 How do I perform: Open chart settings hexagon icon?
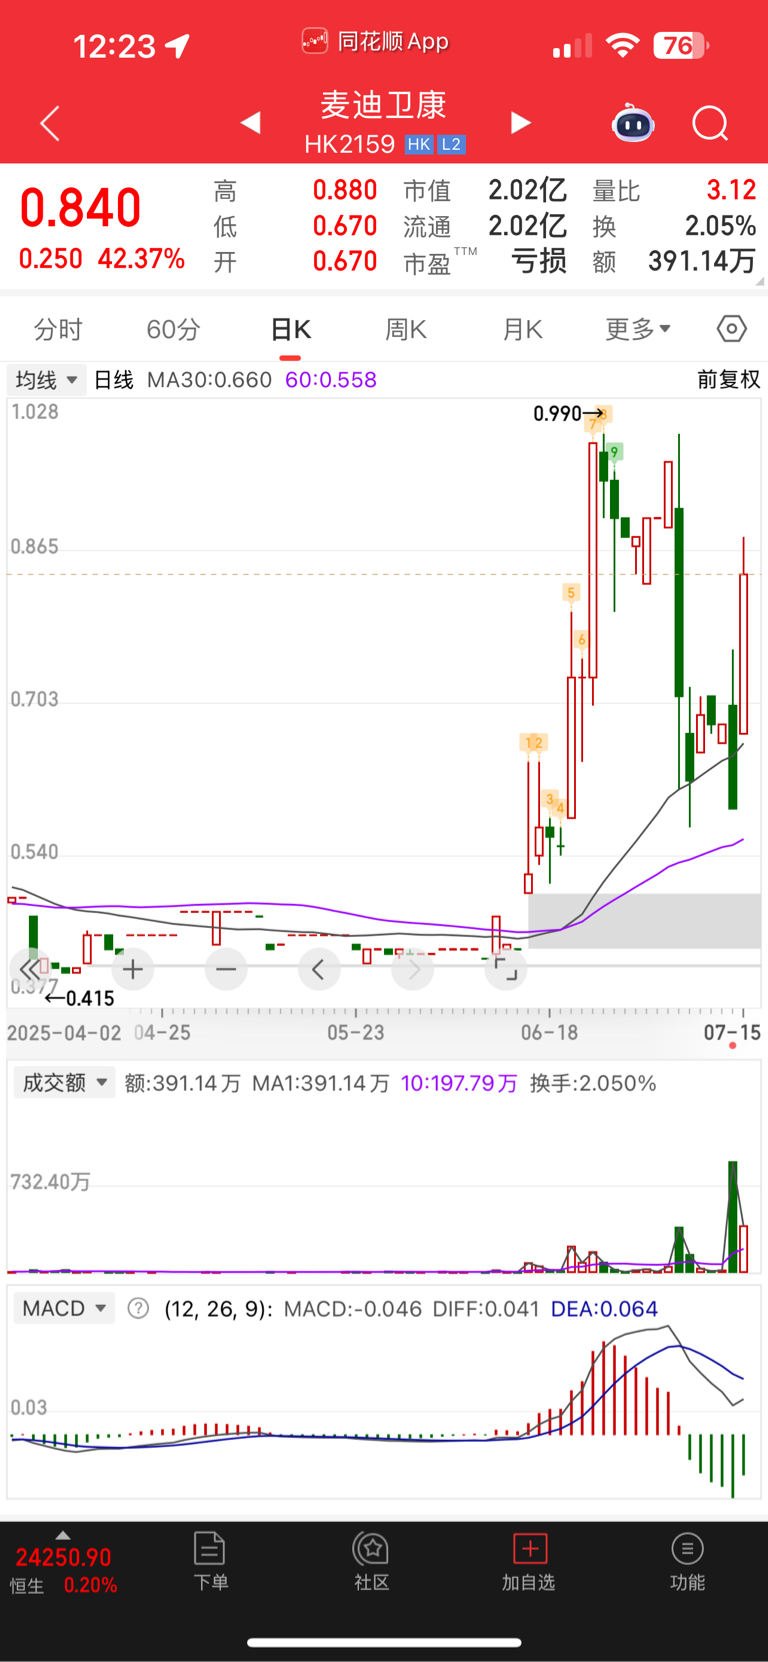(x=732, y=328)
